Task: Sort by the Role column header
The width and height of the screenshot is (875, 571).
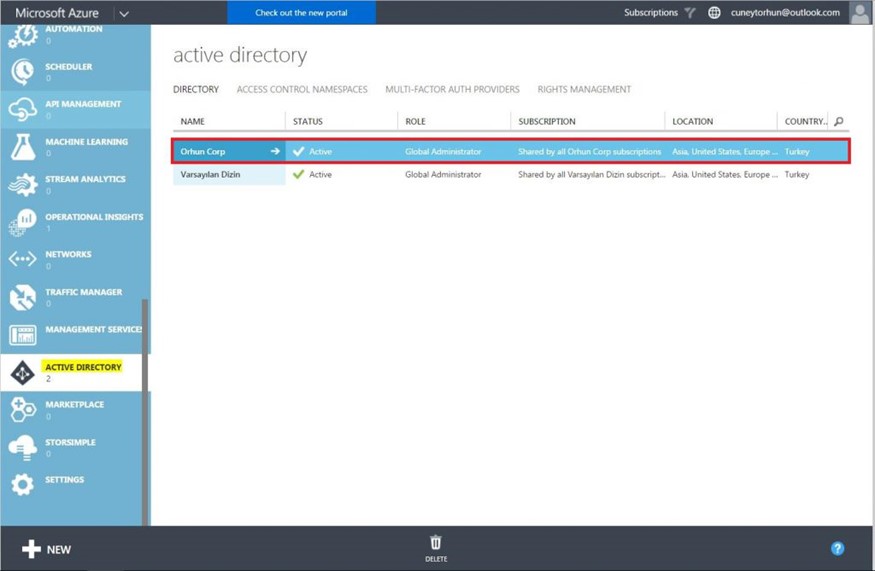Action: point(415,121)
